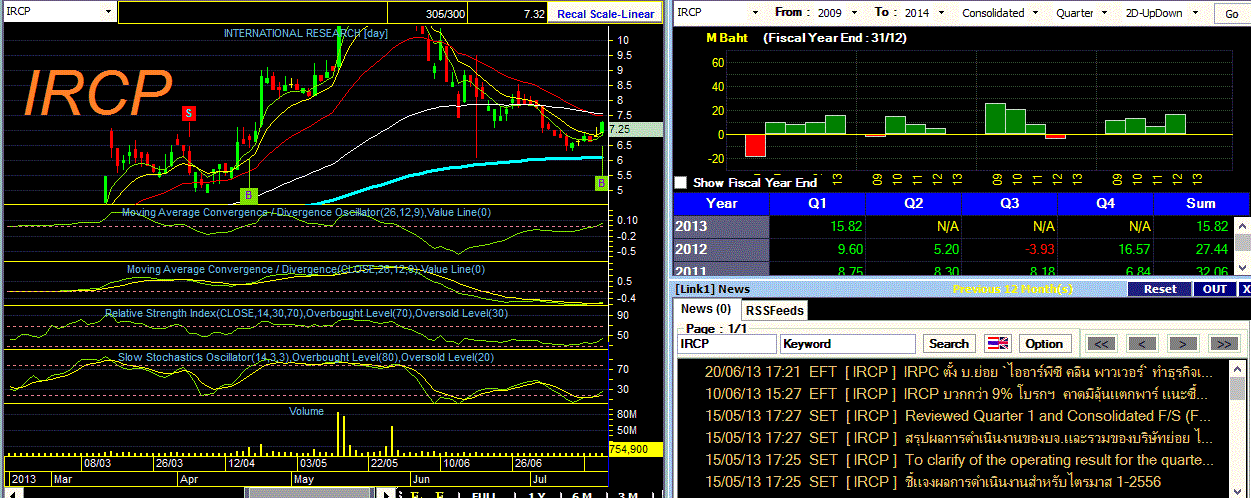Click the IRCP symbol field in news search
1251x498 pixels.
[726, 343]
